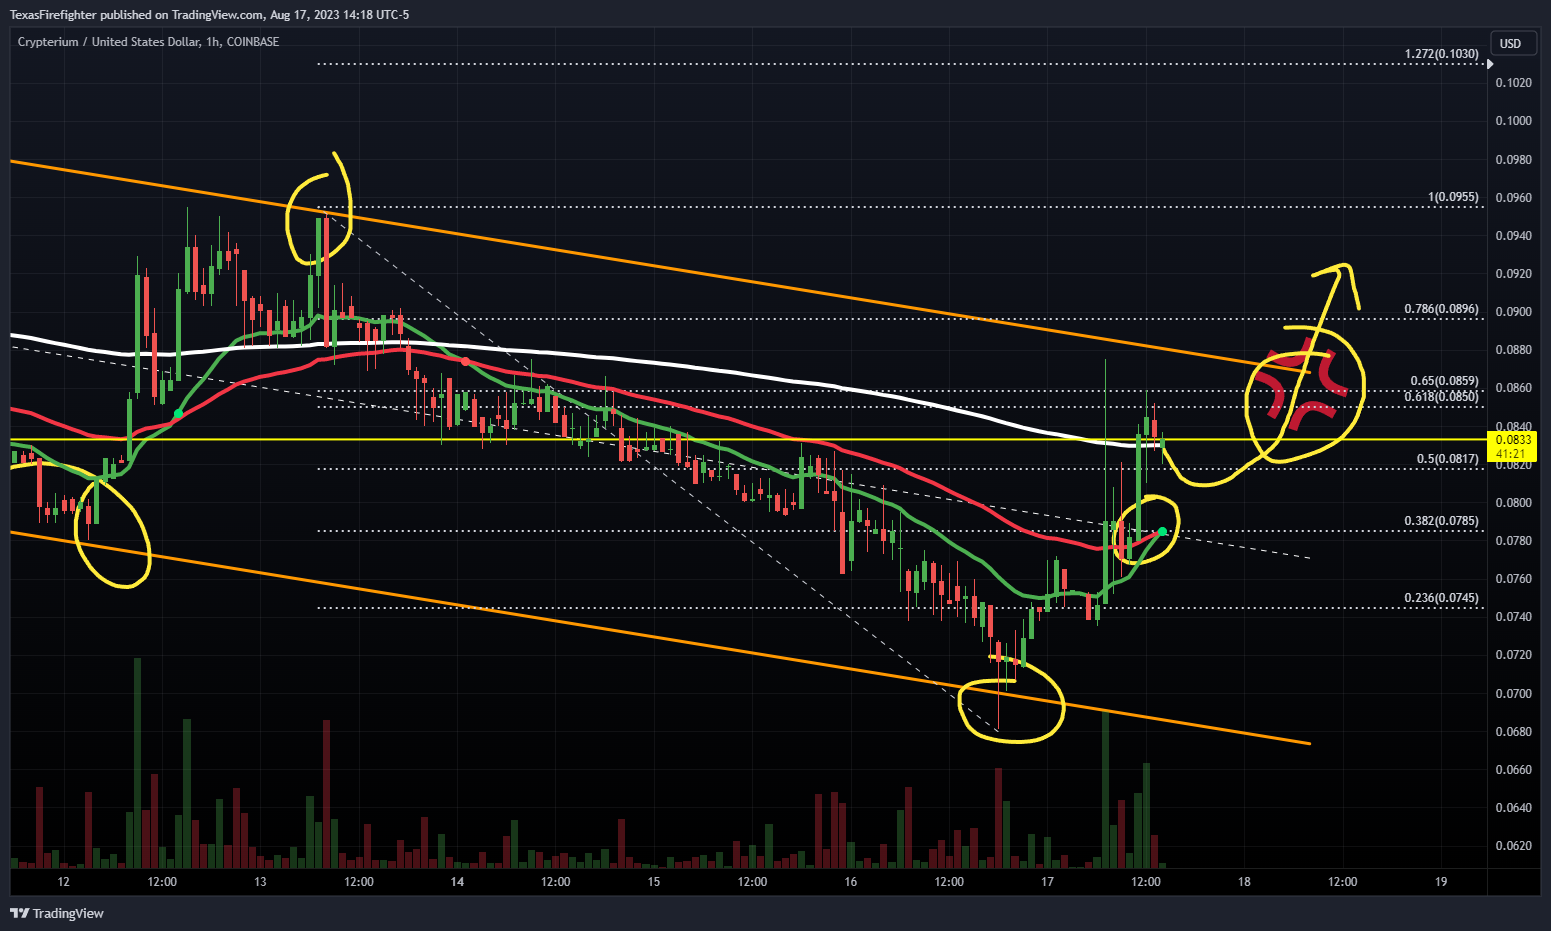The width and height of the screenshot is (1551, 931).
Task: Click the 0.1000 price axis value
Action: click(1513, 120)
